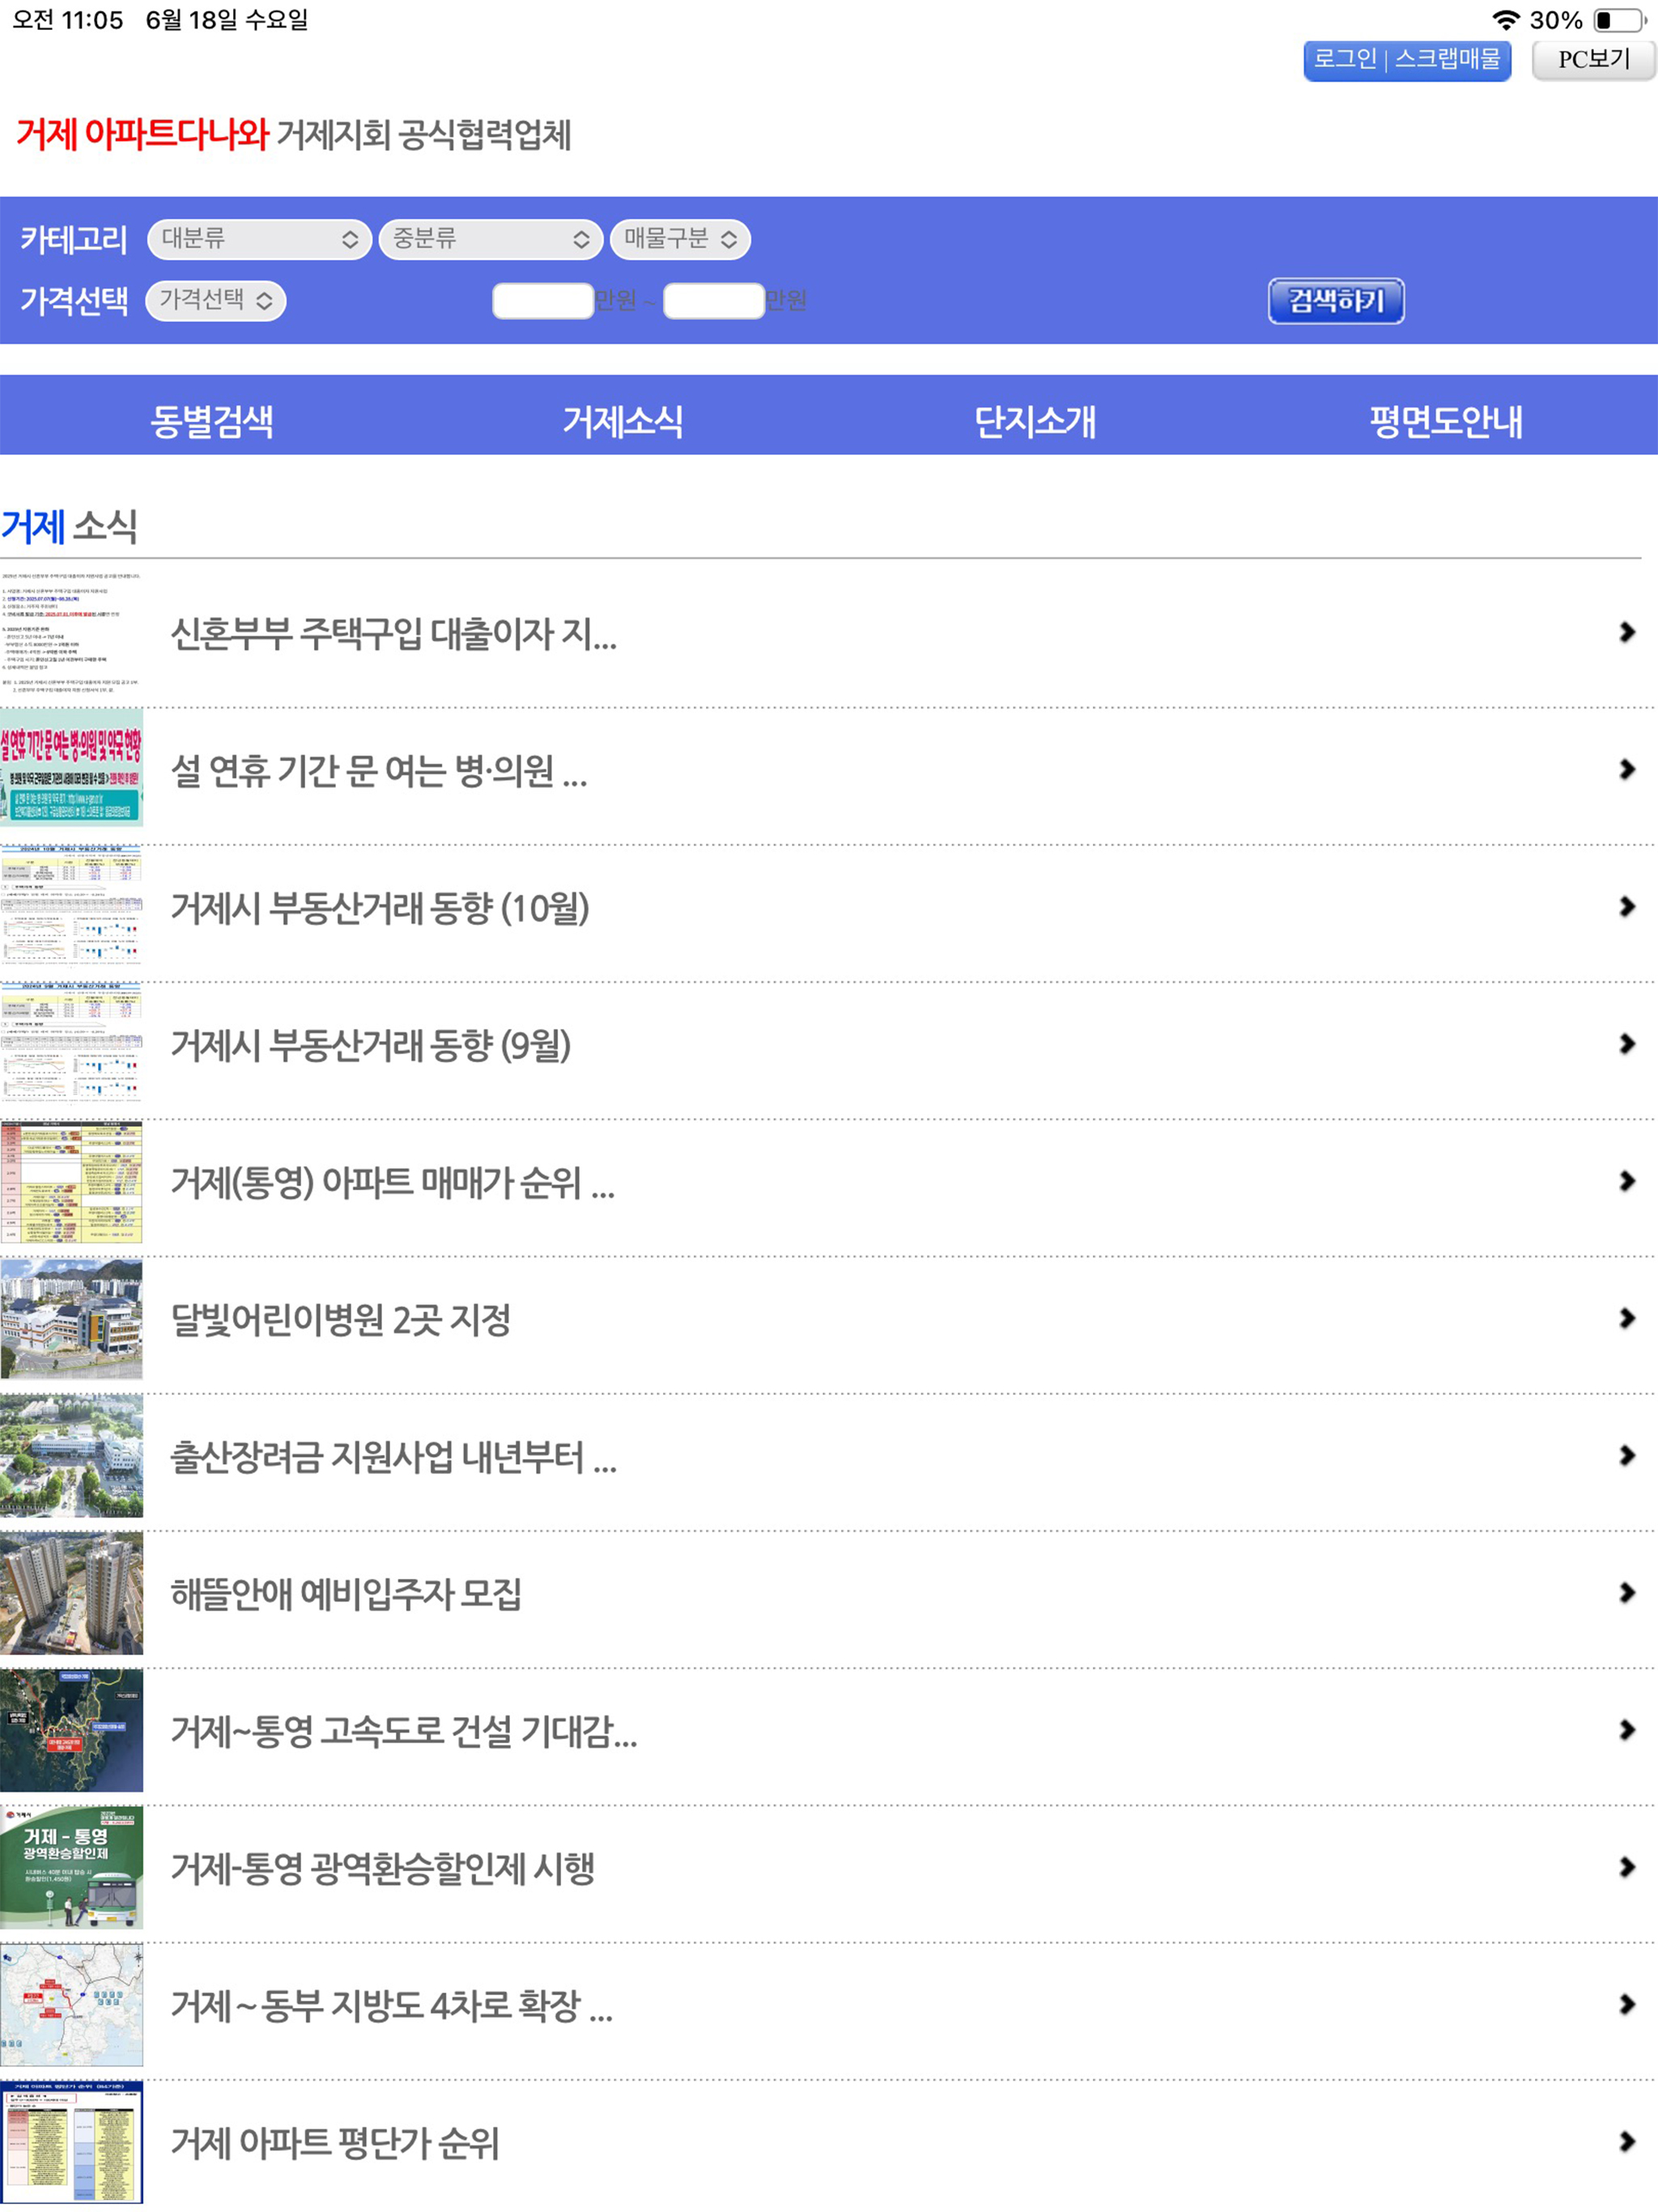Click arrow icon on 아파트 평단가 순위 row
The width and height of the screenshot is (1658, 2212).
1627,2141
